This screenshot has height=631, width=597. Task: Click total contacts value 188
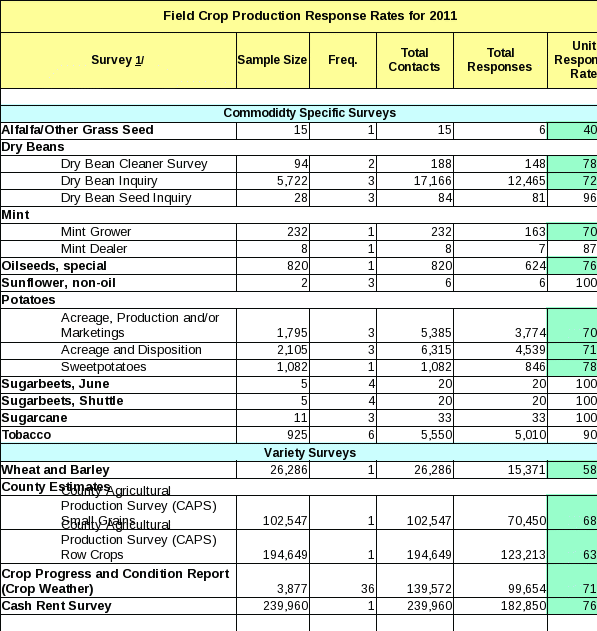[441, 164]
